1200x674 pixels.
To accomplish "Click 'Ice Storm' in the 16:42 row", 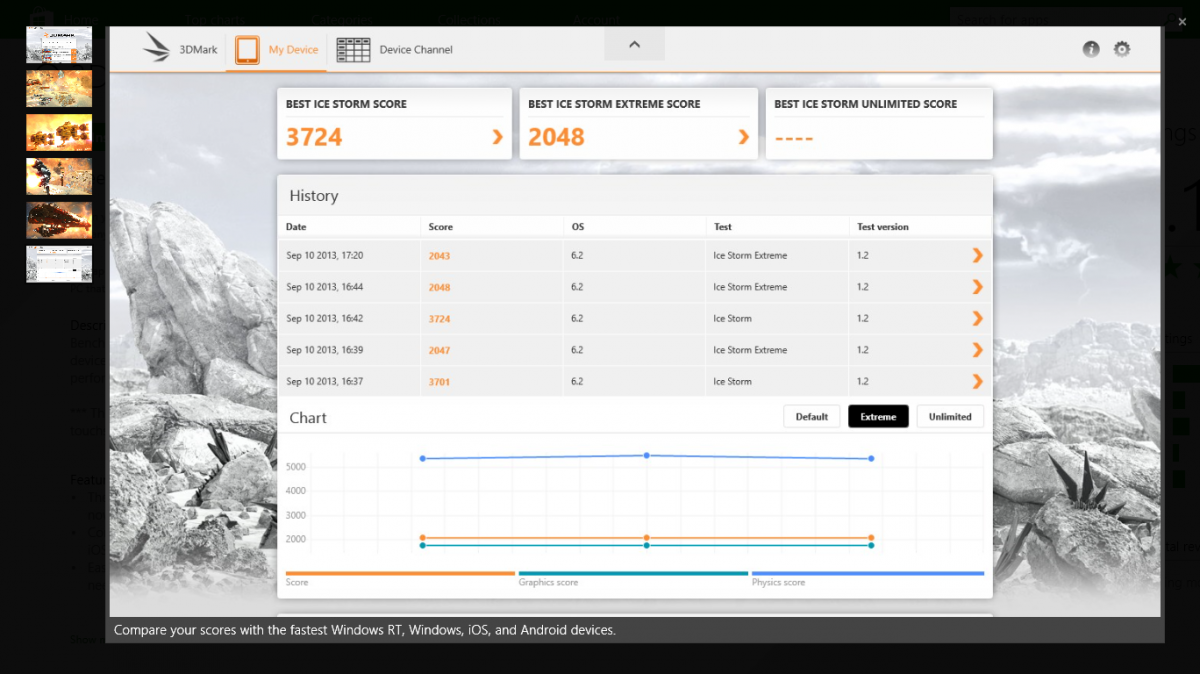I will pyautogui.click(x=732, y=319).
